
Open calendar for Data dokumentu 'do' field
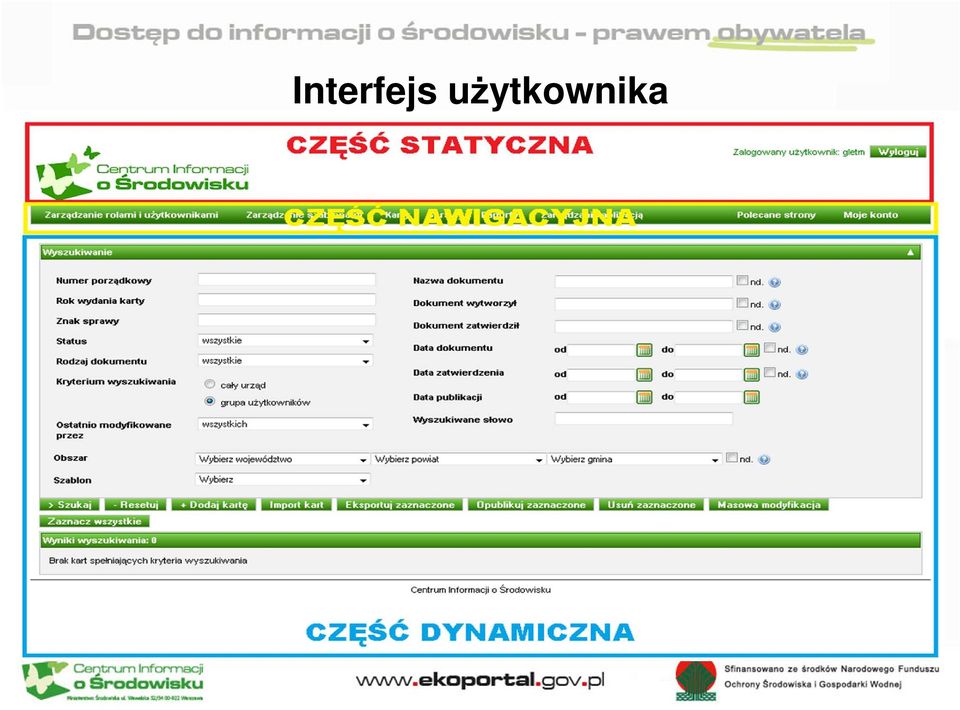(751, 350)
